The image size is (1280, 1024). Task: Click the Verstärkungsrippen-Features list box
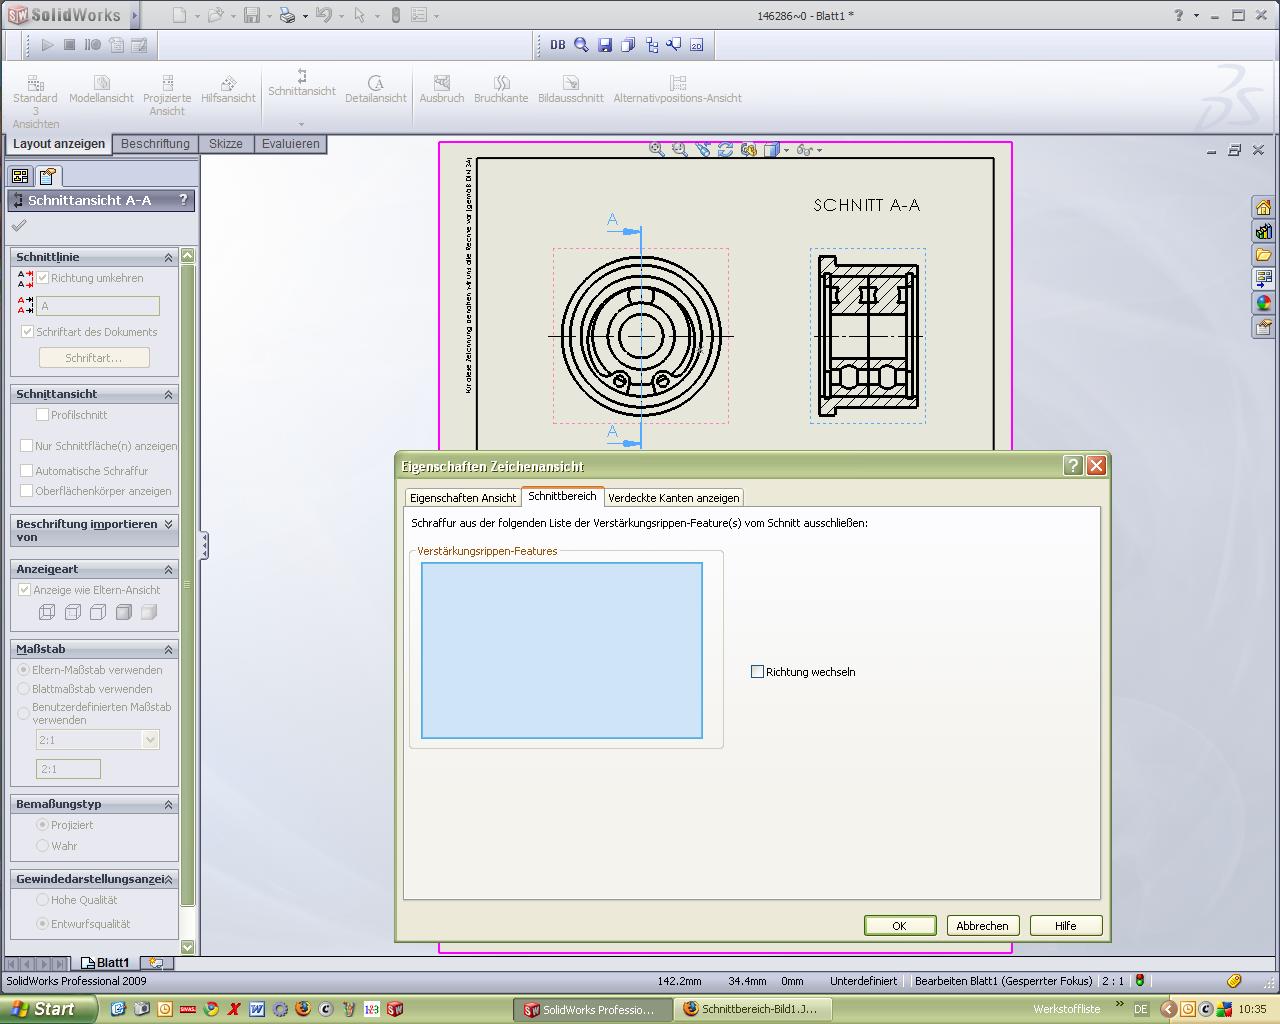[x=561, y=650]
